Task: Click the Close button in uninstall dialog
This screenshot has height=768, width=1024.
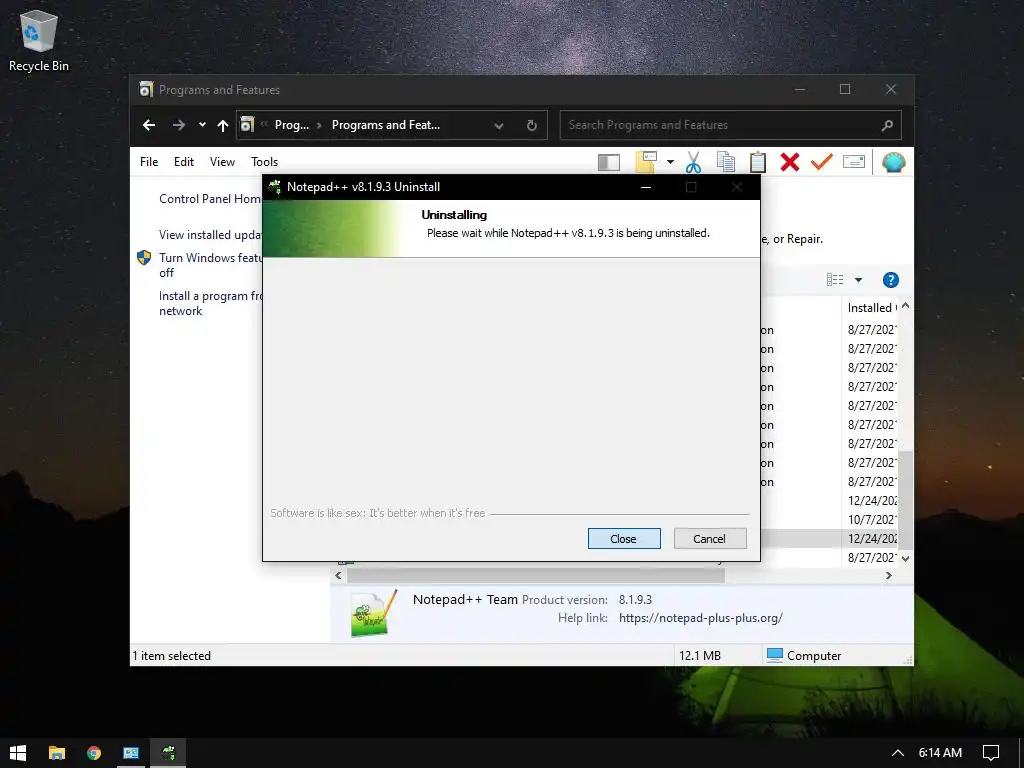Action: (624, 539)
